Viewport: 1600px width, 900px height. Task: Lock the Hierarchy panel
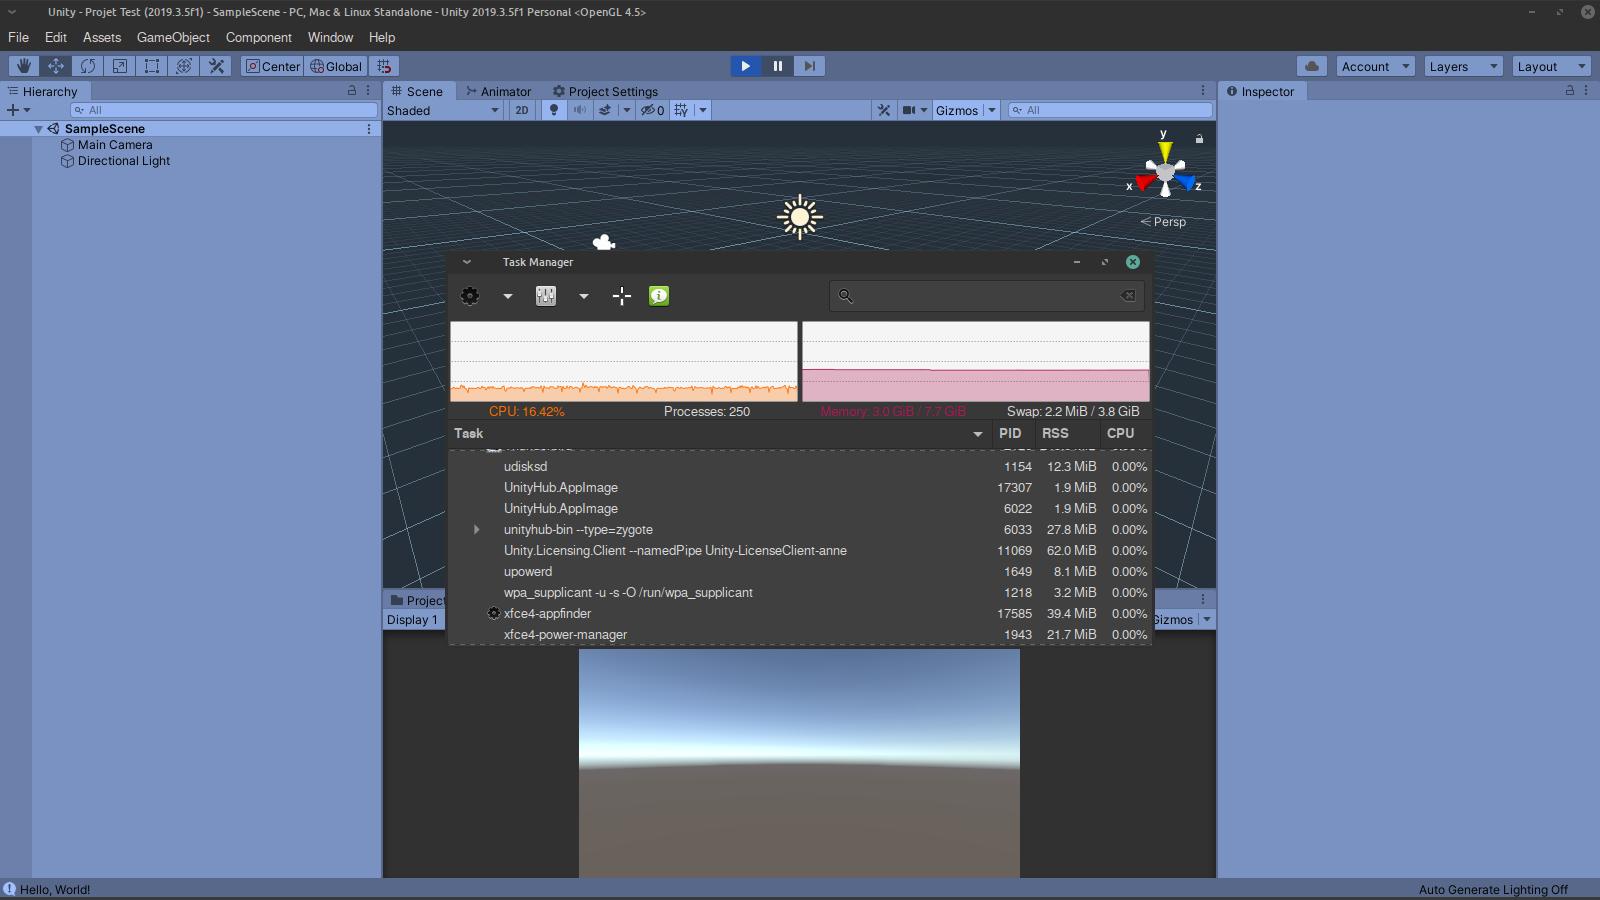352,90
